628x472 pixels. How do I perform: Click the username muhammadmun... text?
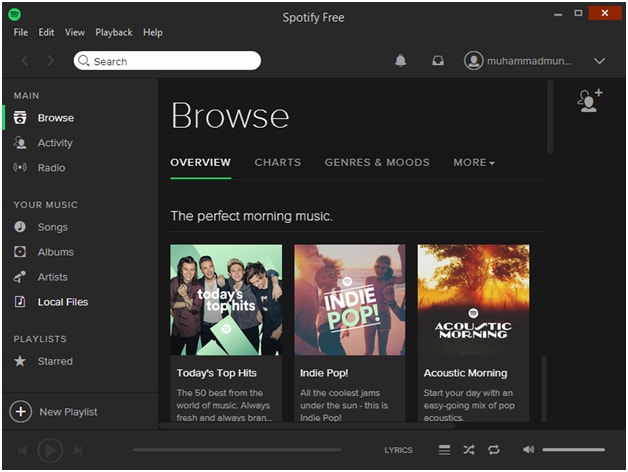pos(529,61)
